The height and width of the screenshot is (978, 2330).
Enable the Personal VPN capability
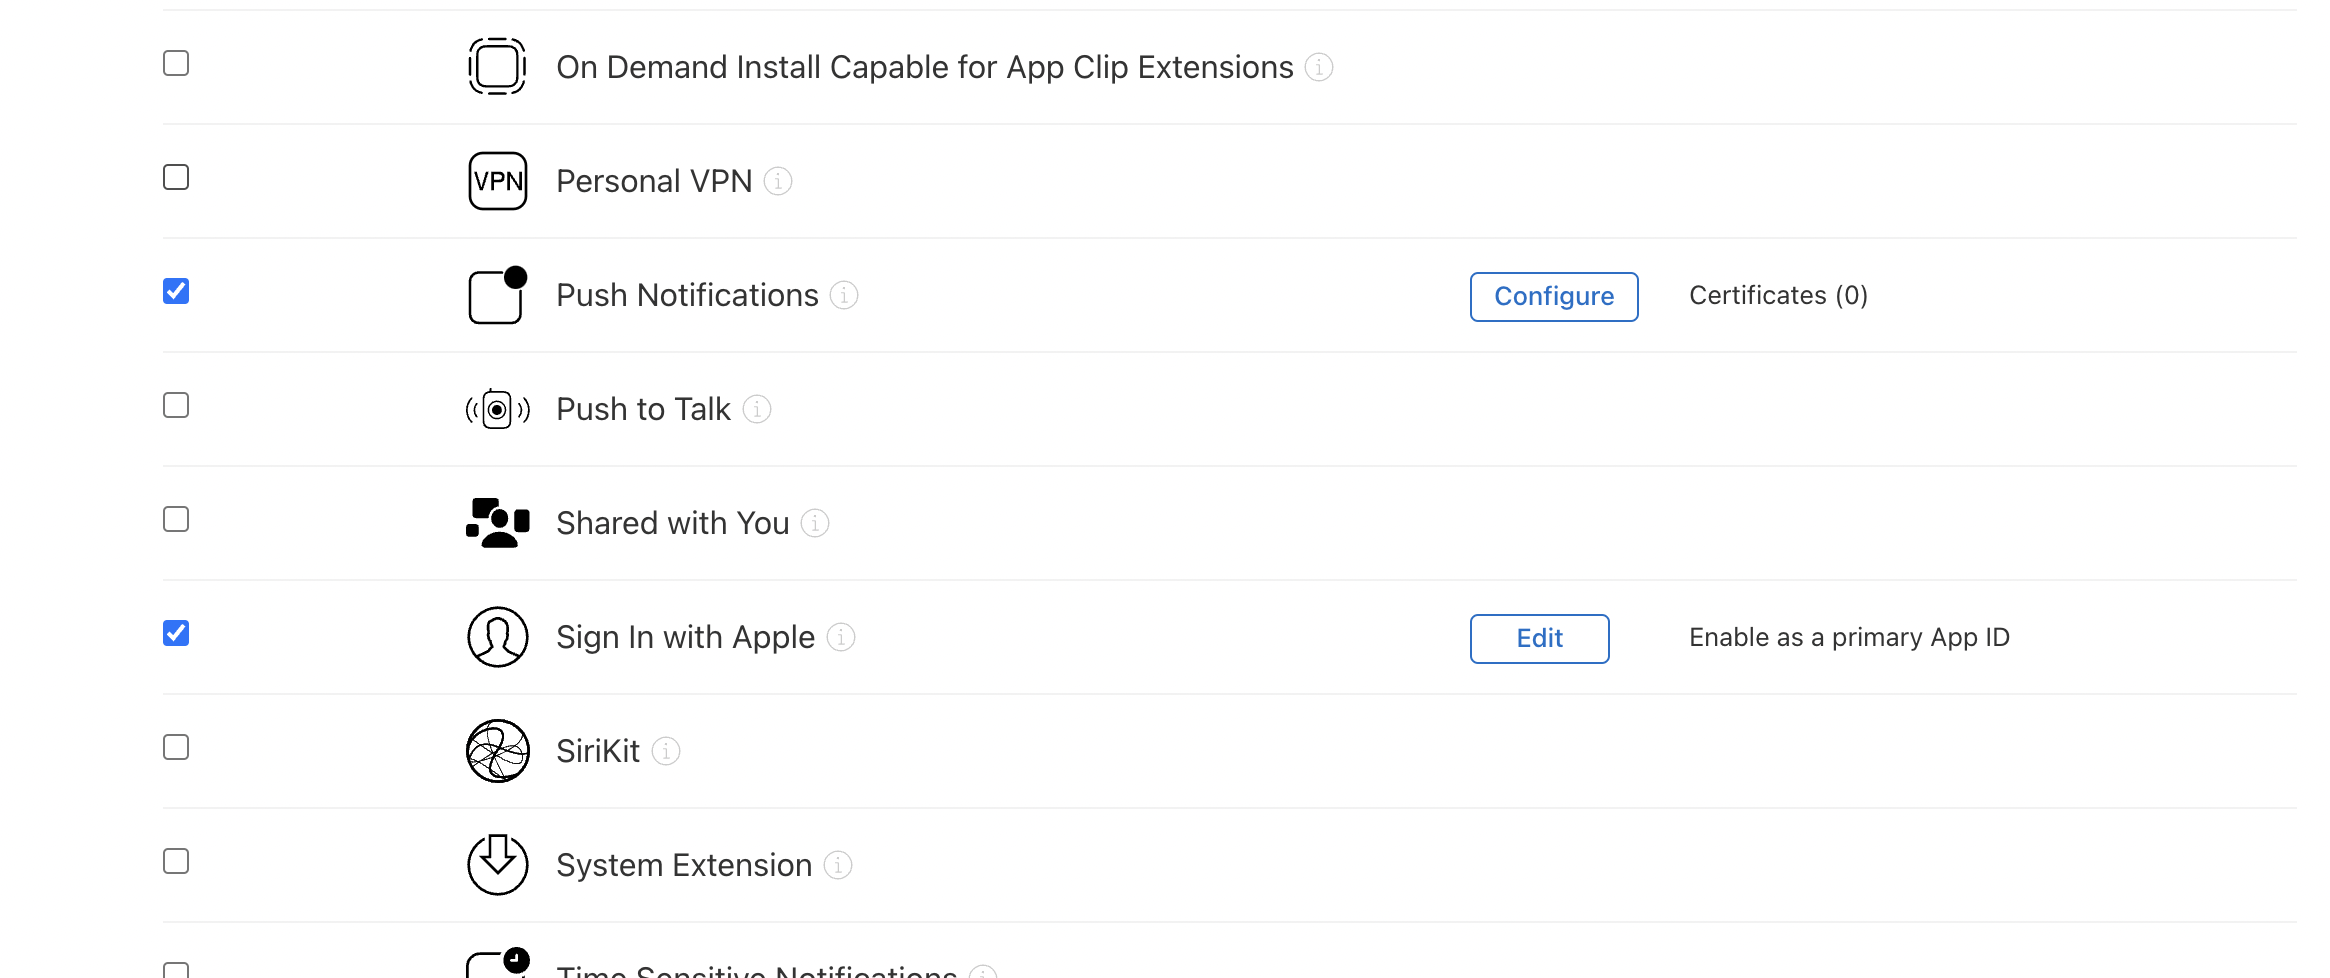click(x=176, y=177)
